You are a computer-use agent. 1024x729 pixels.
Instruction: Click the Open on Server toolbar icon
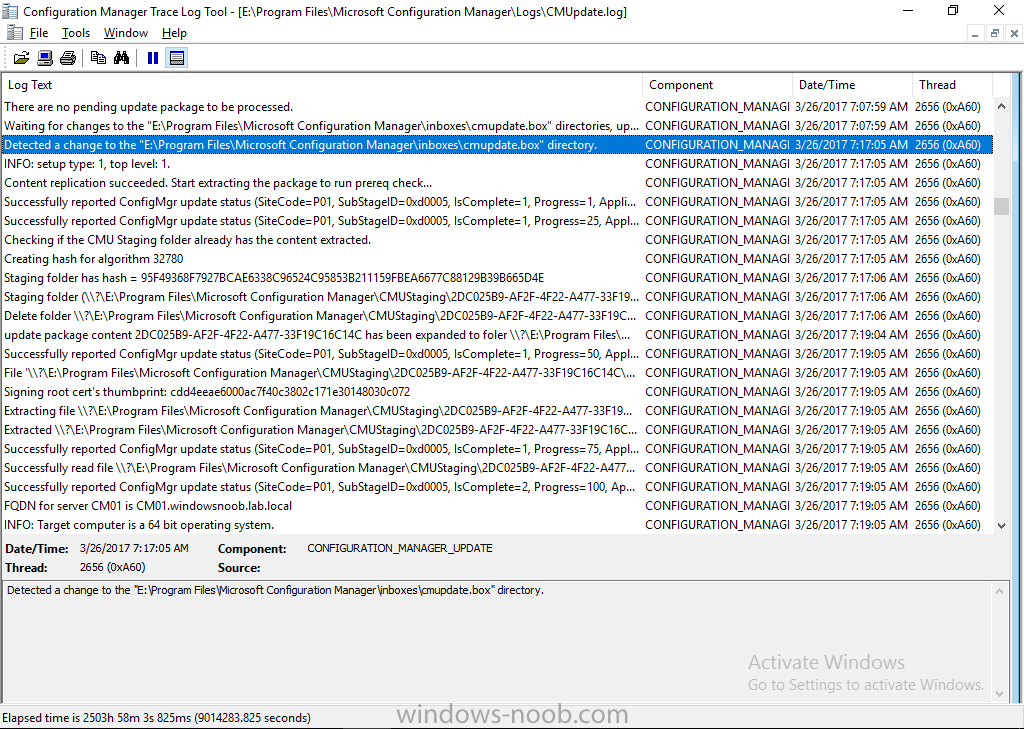coord(44,58)
